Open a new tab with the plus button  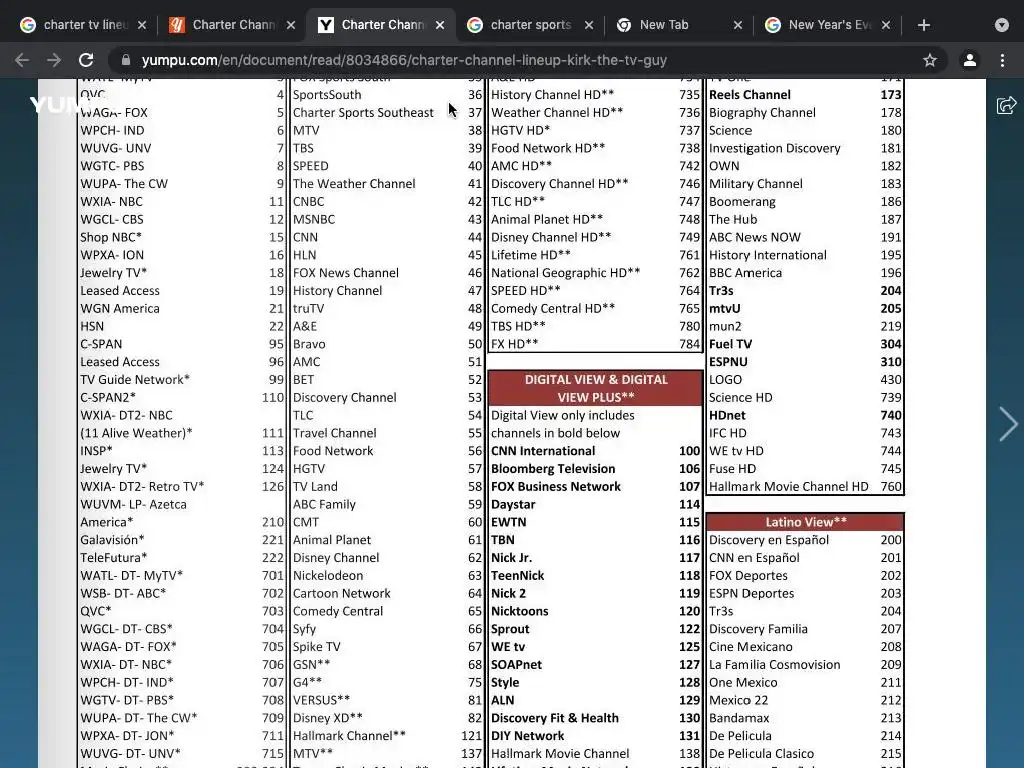point(923,25)
